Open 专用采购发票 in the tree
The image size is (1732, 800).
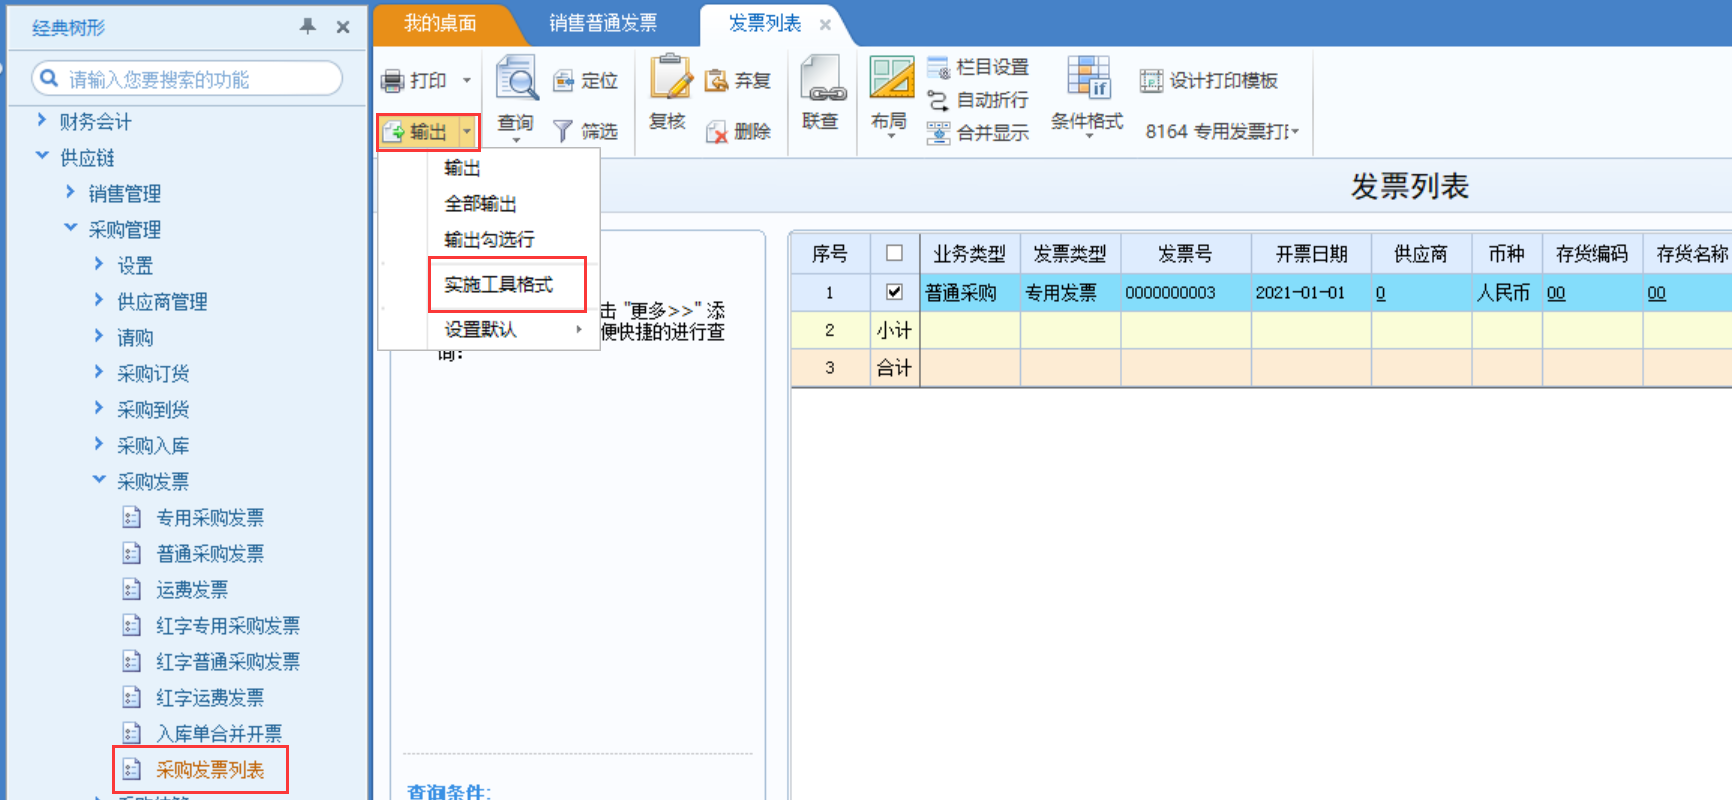[210, 518]
